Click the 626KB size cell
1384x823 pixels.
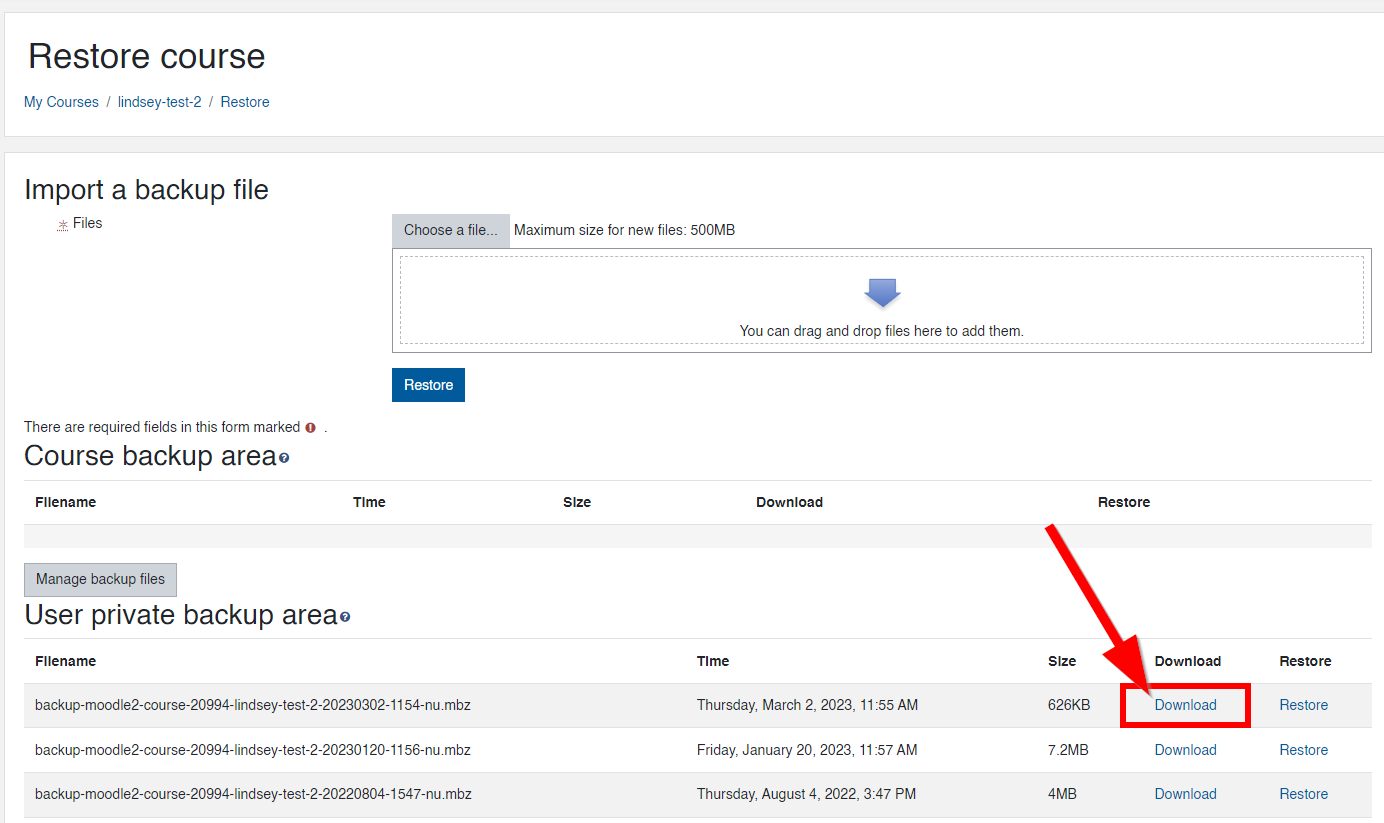pos(1069,705)
